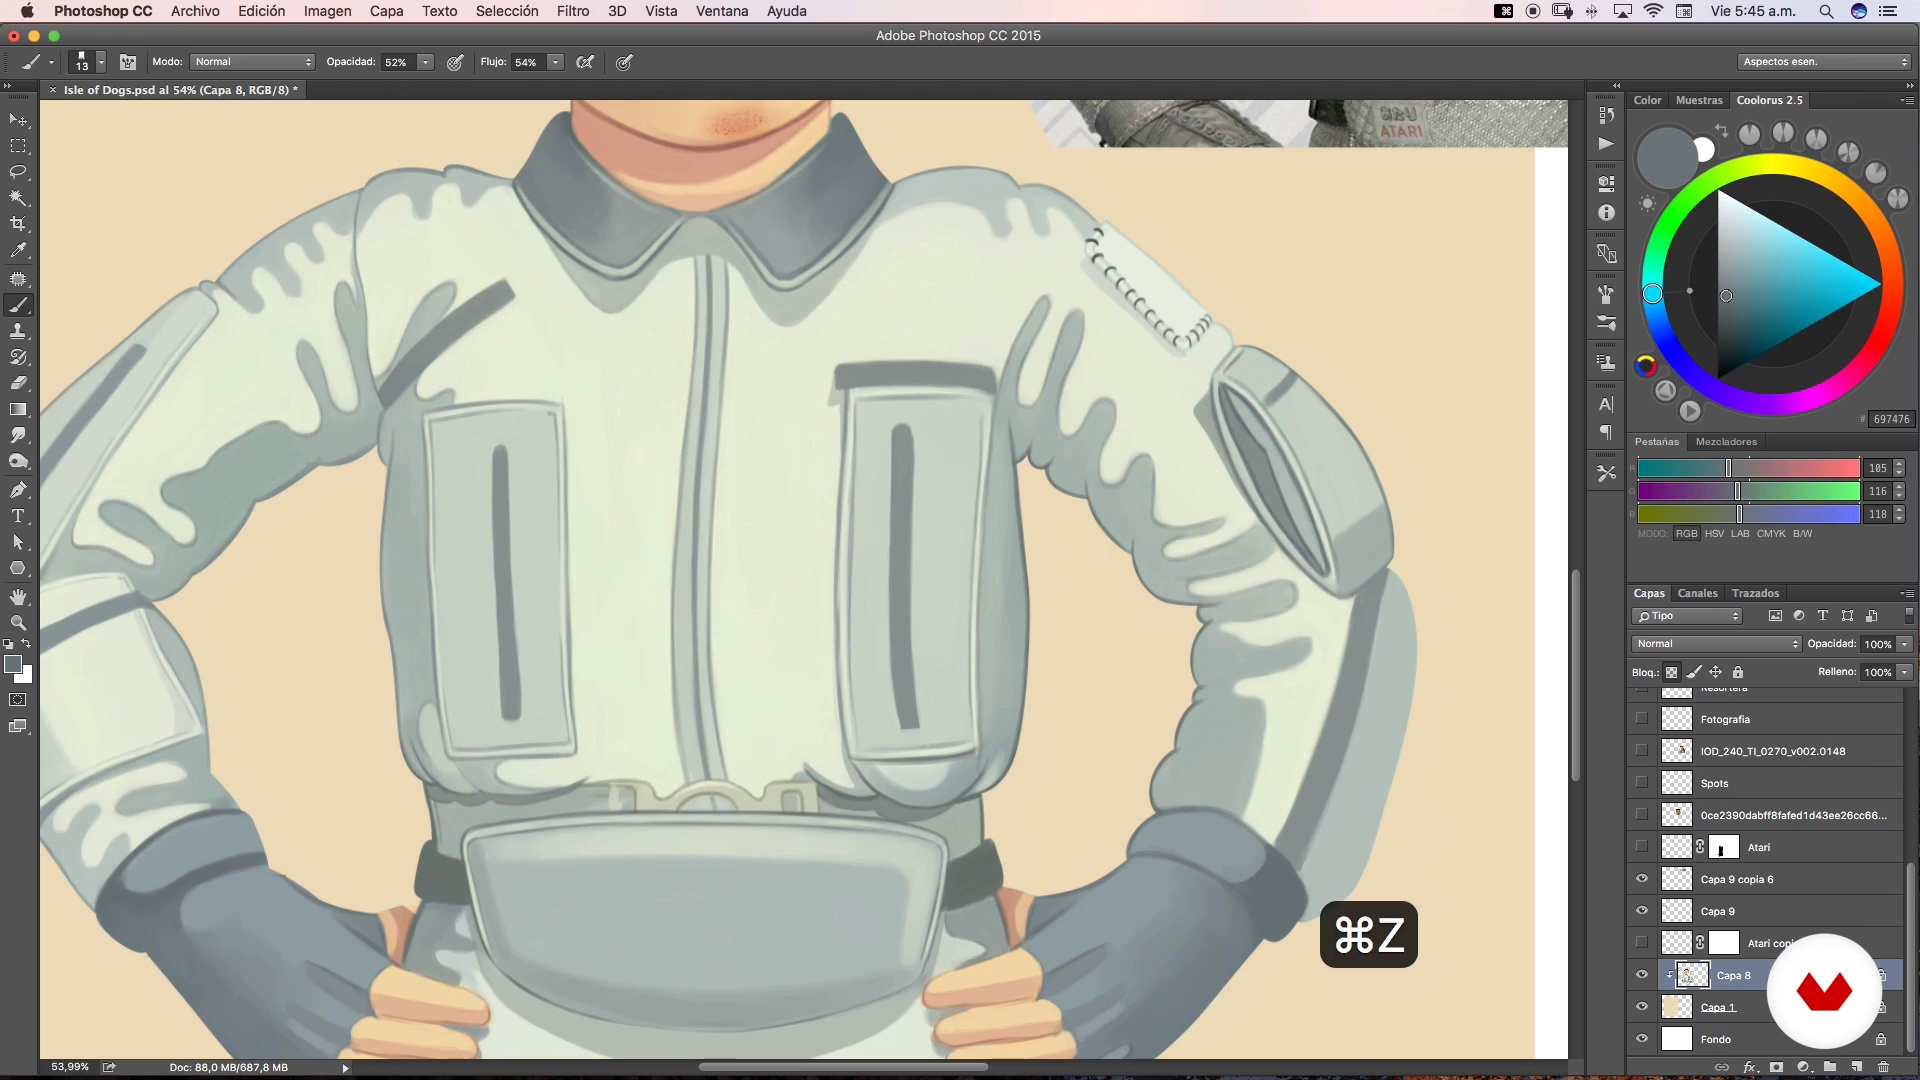Viewport: 1920px width, 1080px height.
Task: Click delete layer trash icon
Action: click(1884, 1067)
